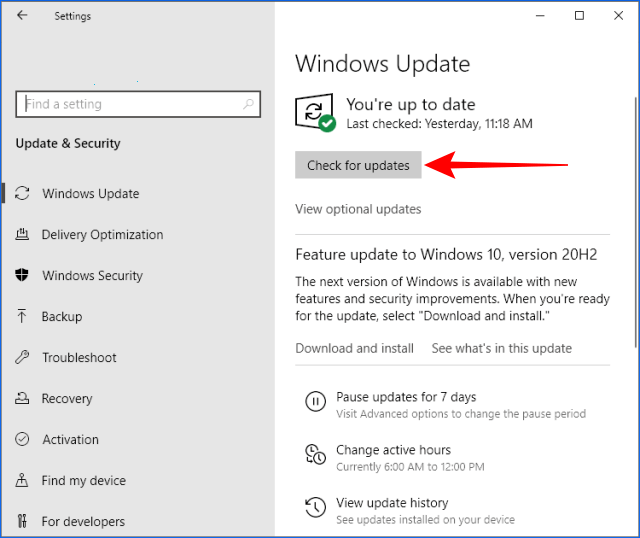Open Change active hours
This screenshot has width=640, height=538.
coord(393,450)
